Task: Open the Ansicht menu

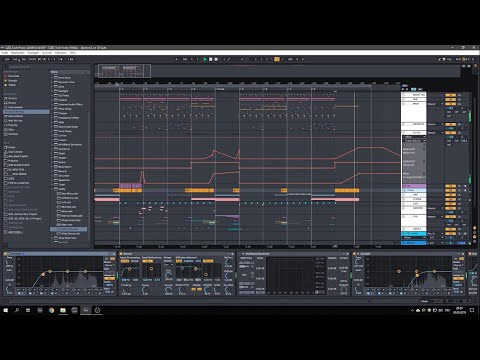Action: click(x=47, y=52)
